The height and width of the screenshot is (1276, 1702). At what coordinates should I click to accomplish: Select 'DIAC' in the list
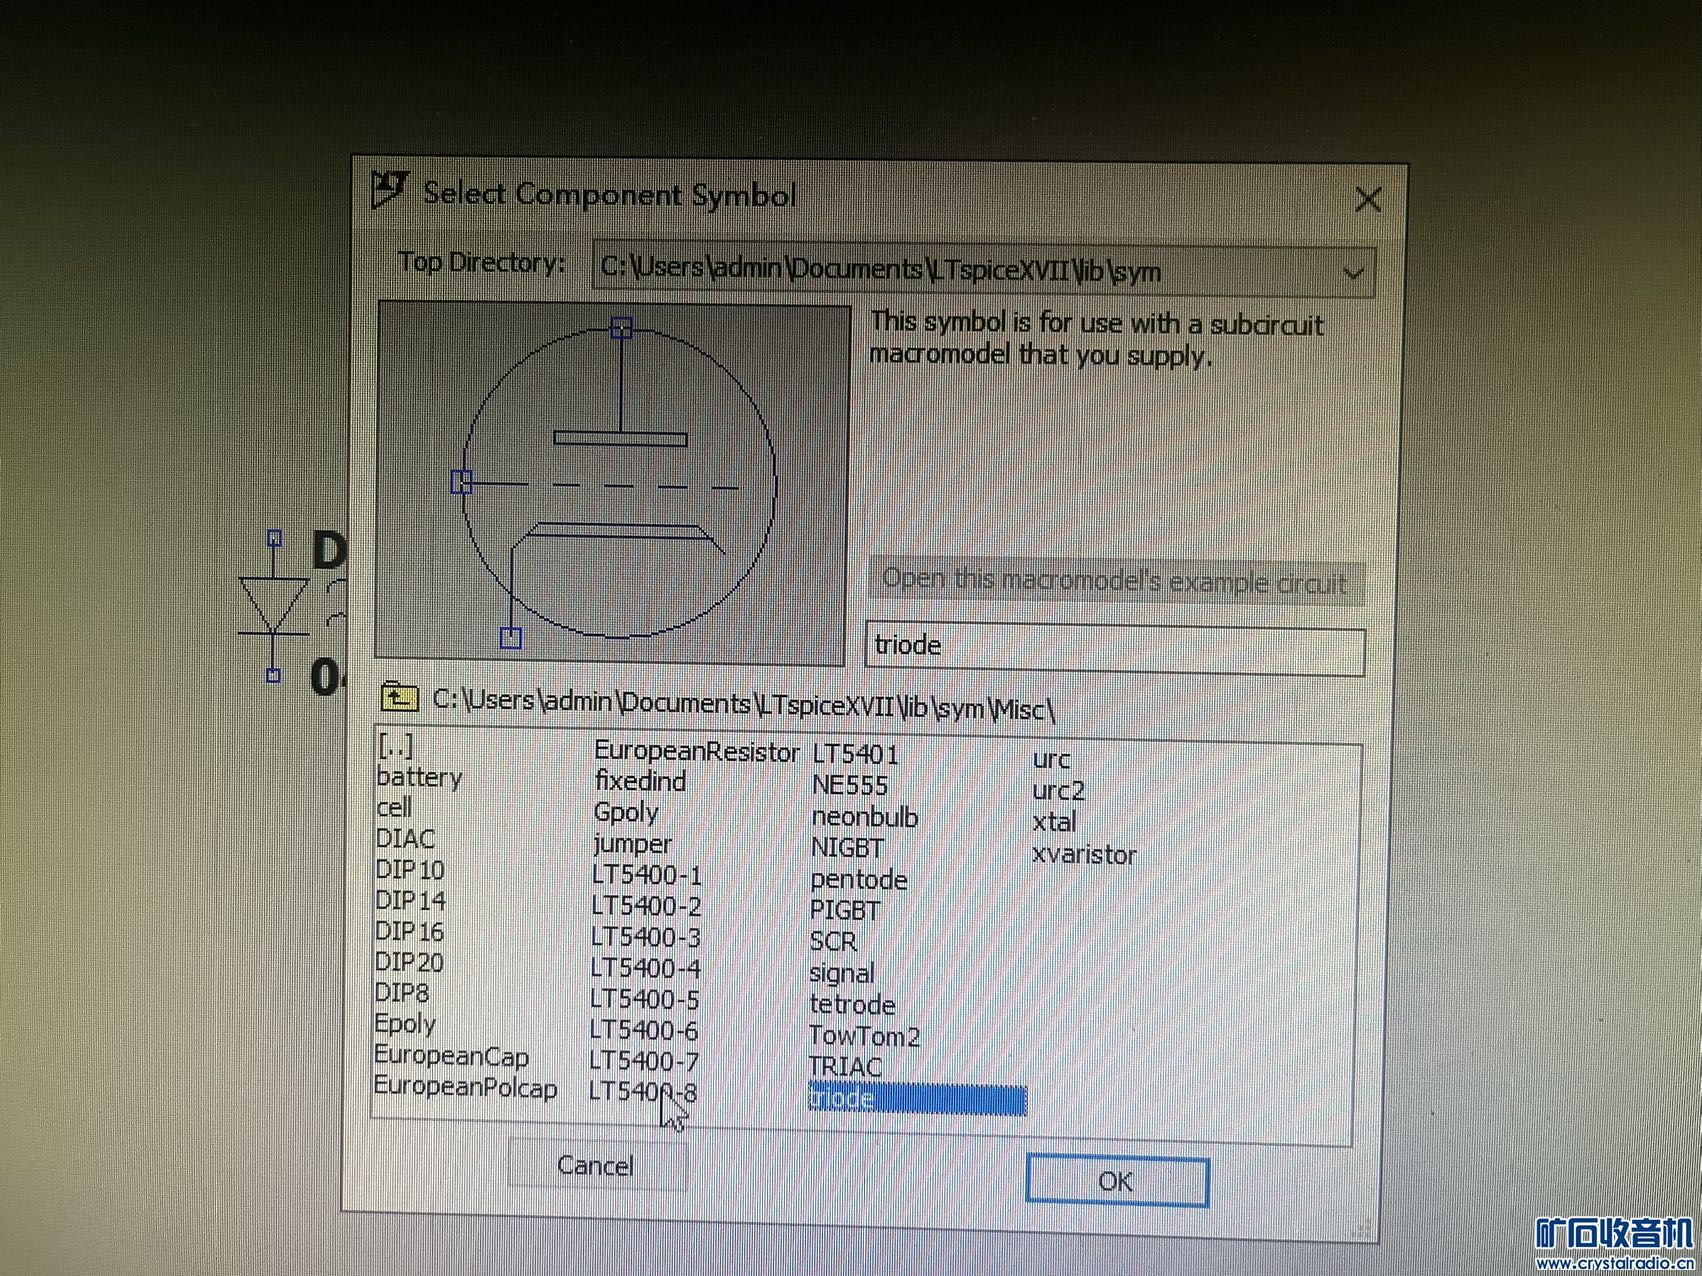(405, 838)
